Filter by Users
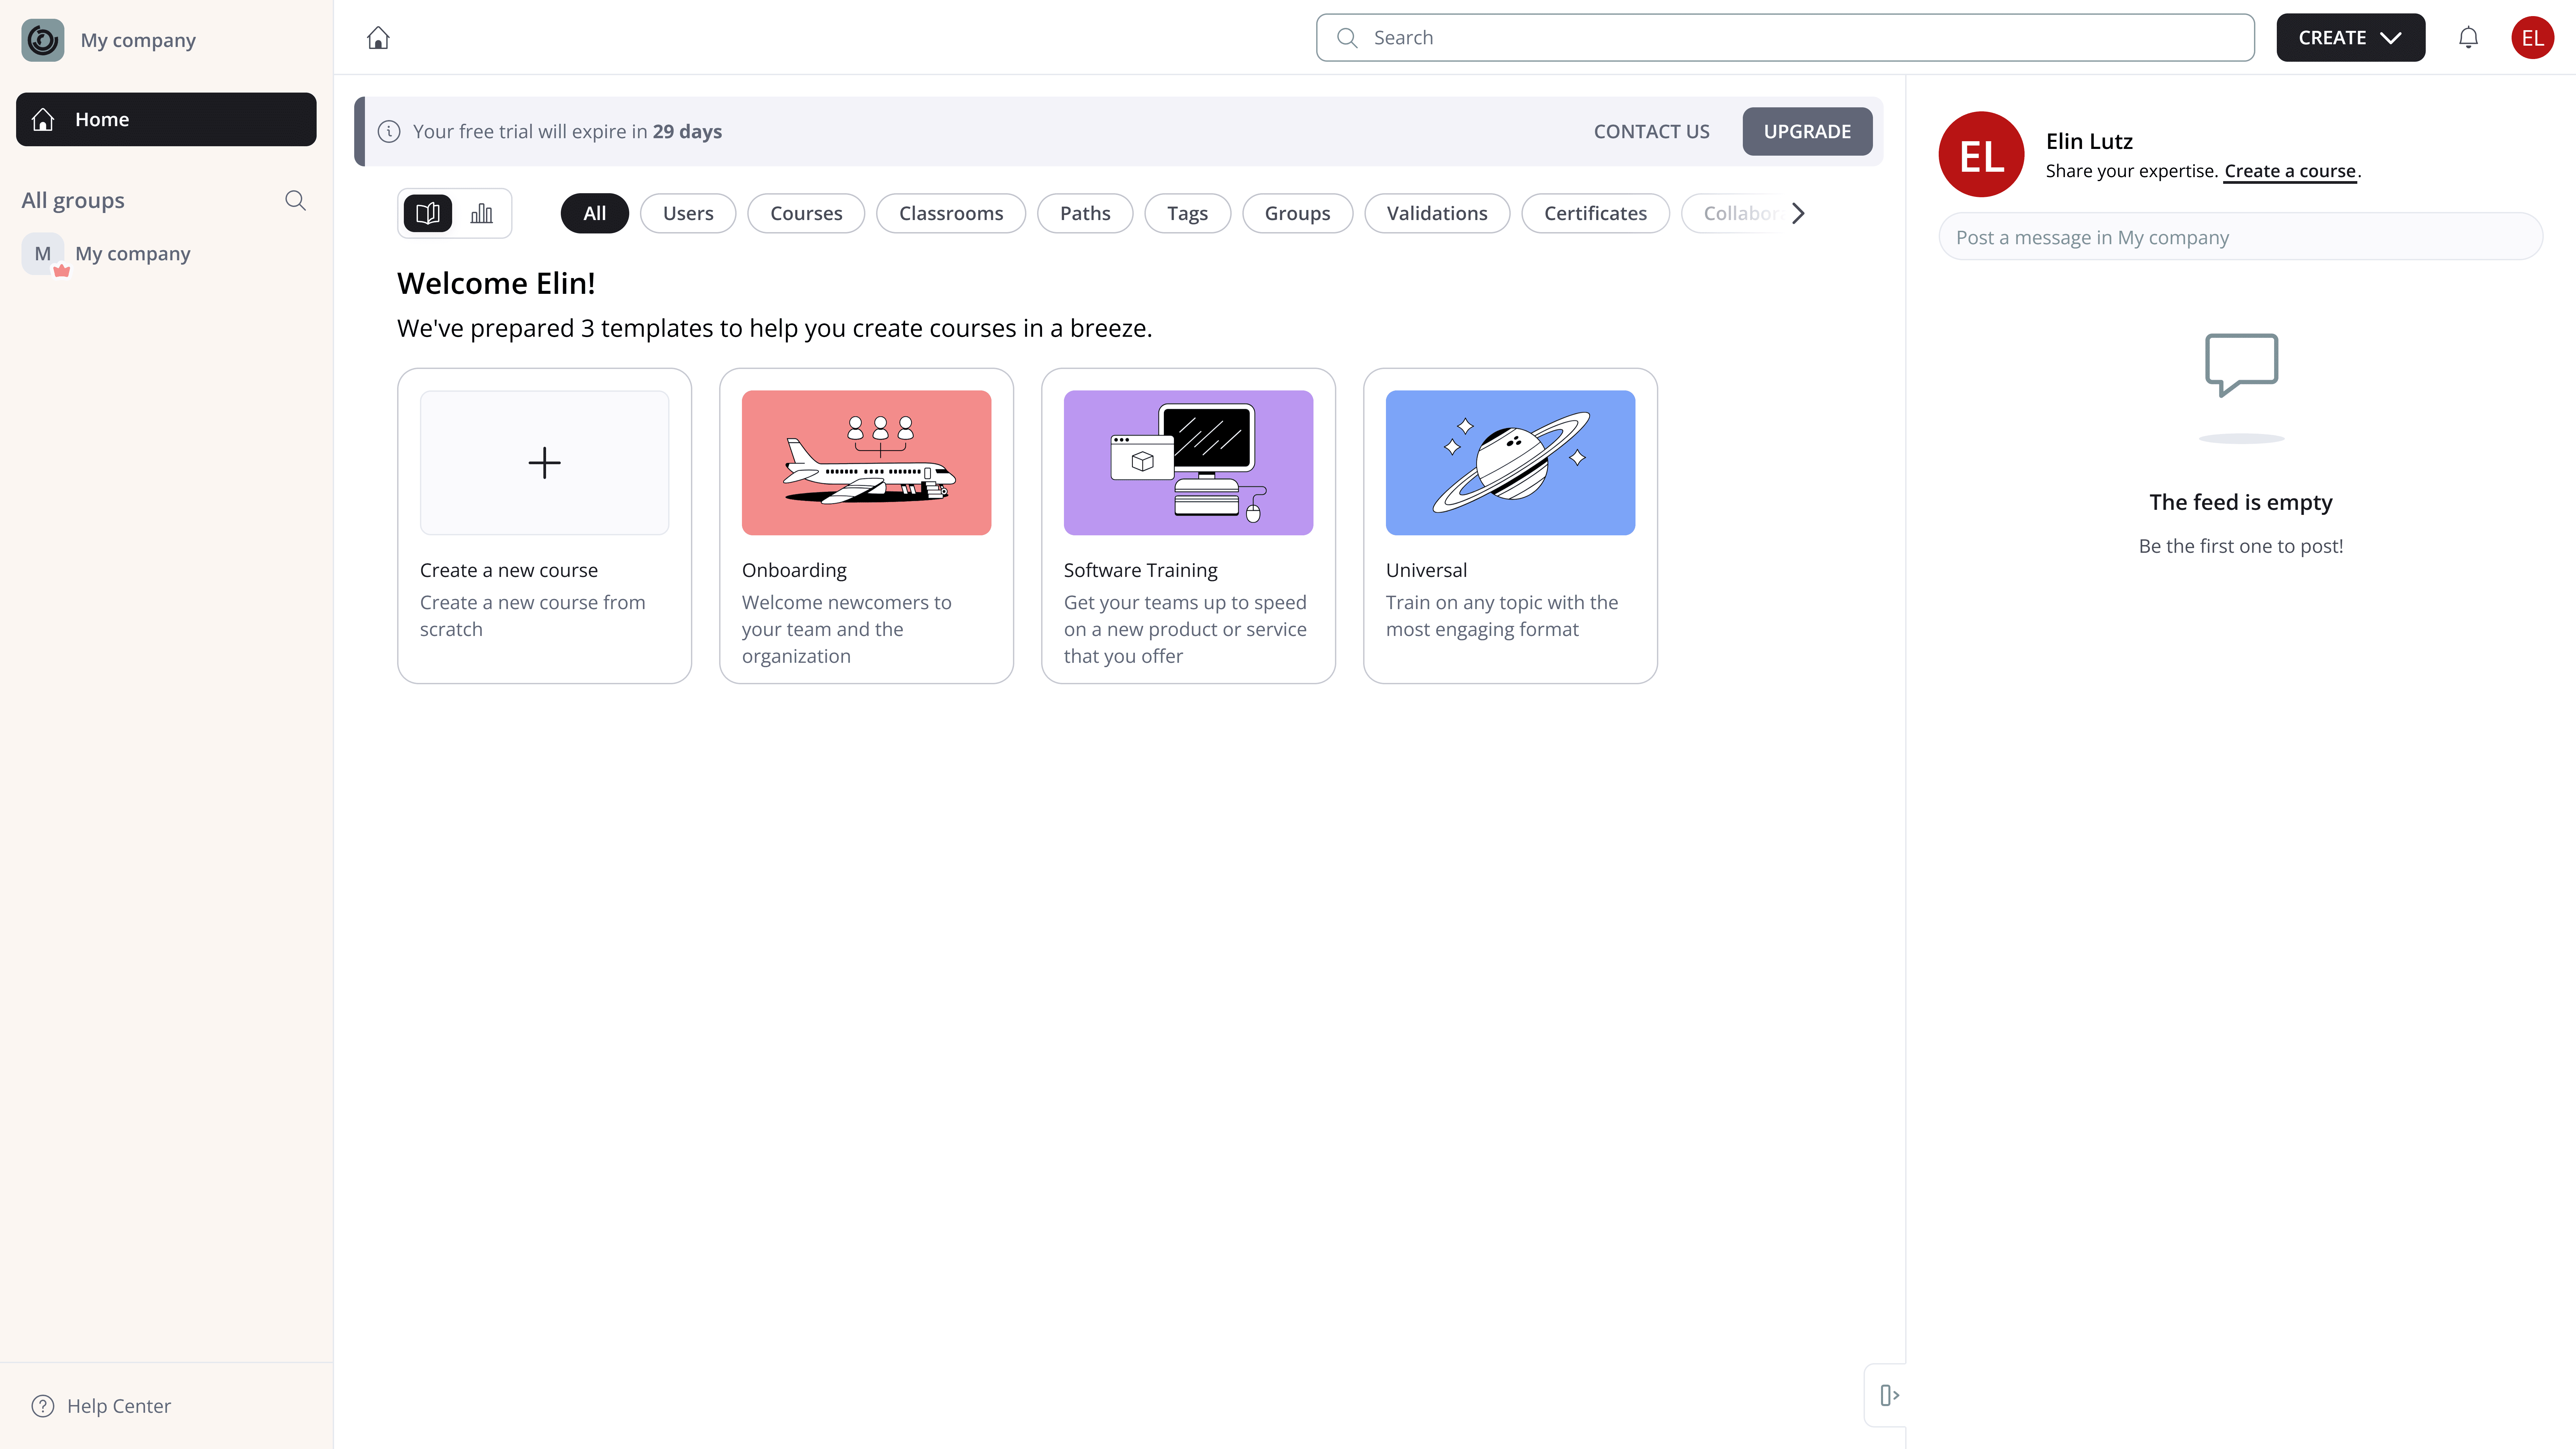The height and width of the screenshot is (1449, 2576). 688,213
